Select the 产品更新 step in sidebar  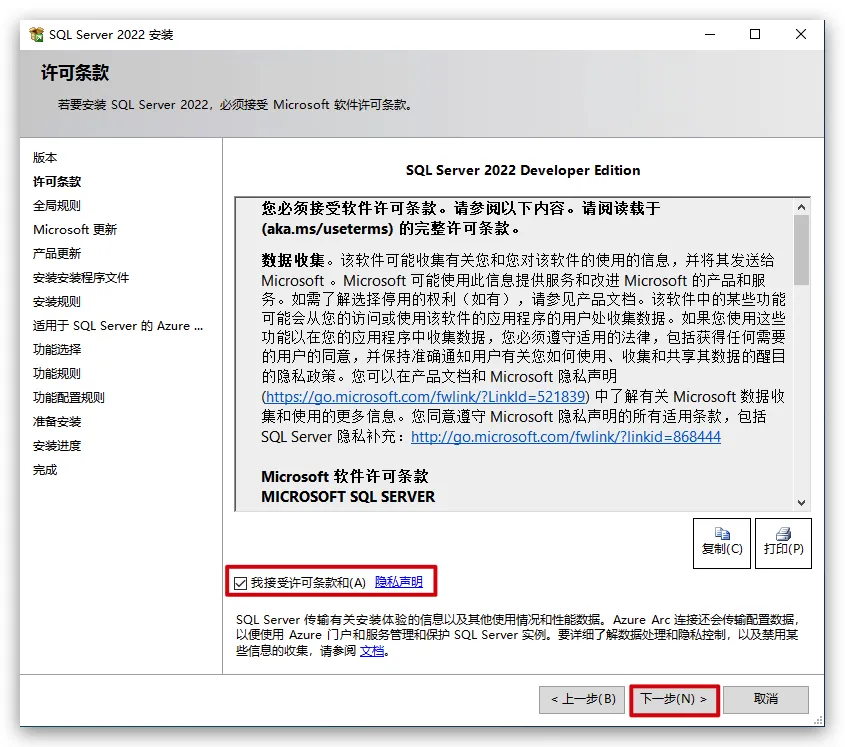coord(57,253)
